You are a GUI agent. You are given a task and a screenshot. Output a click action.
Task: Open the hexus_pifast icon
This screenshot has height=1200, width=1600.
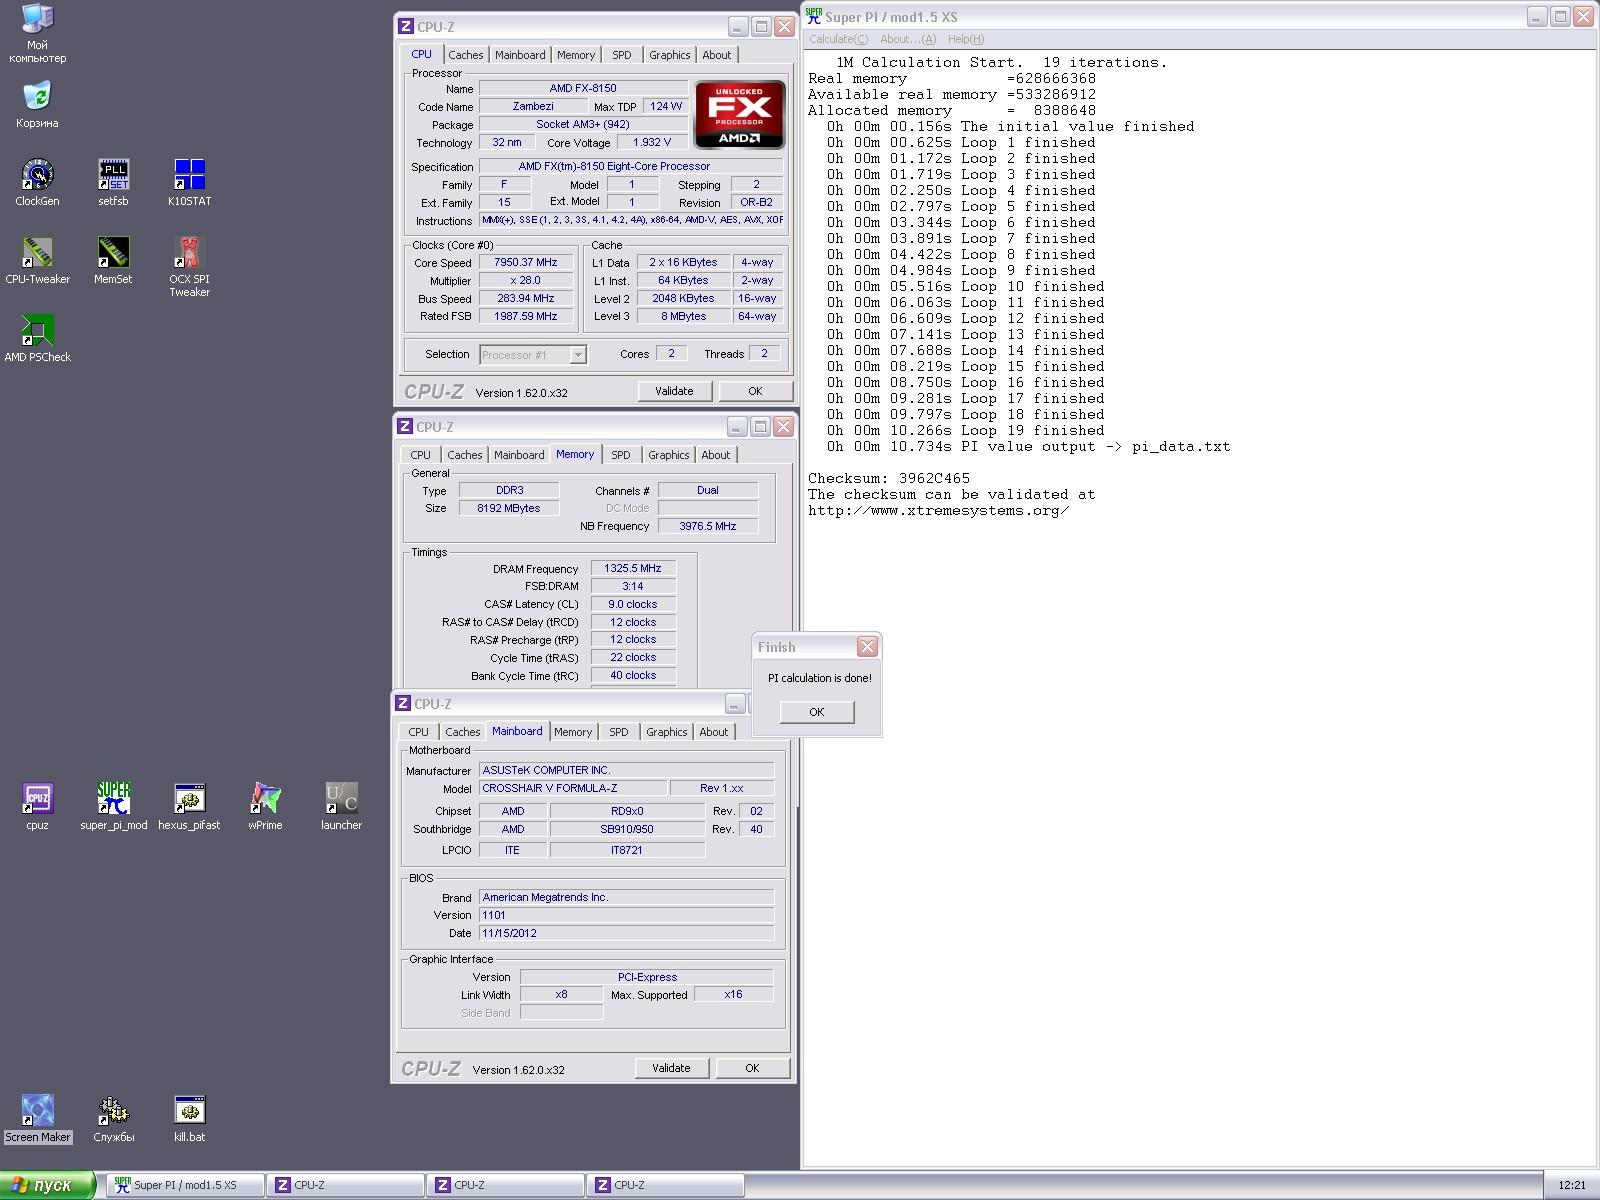pyautogui.click(x=189, y=806)
